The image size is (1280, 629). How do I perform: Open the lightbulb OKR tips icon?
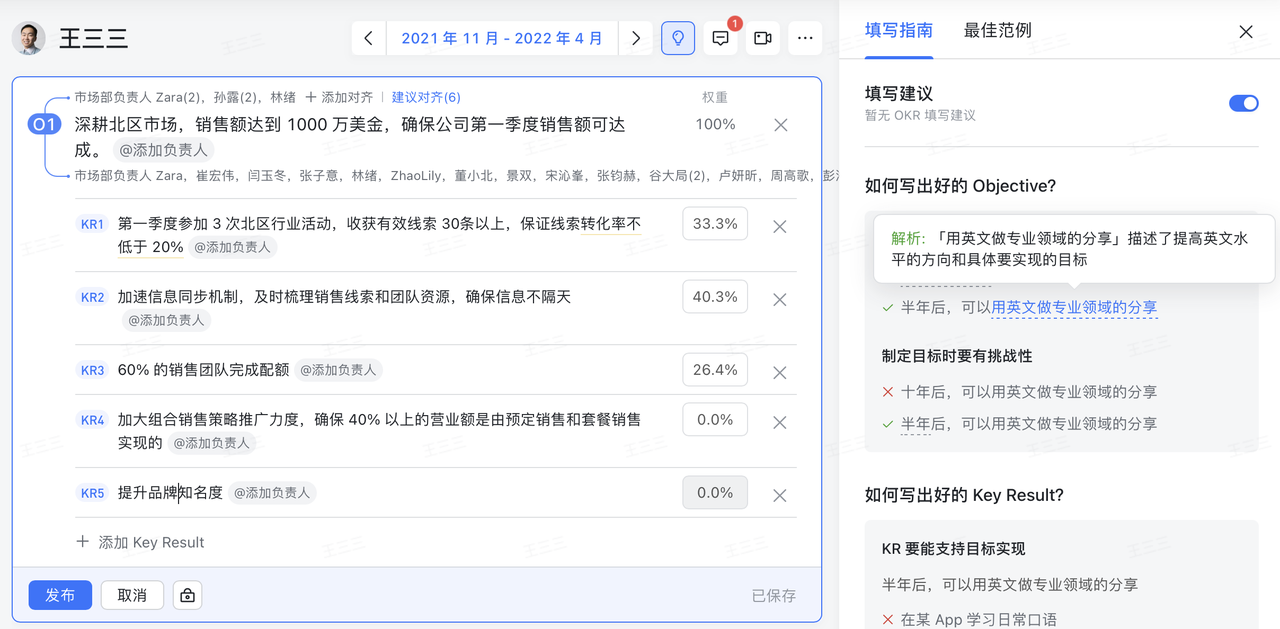pyautogui.click(x=678, y=37)
